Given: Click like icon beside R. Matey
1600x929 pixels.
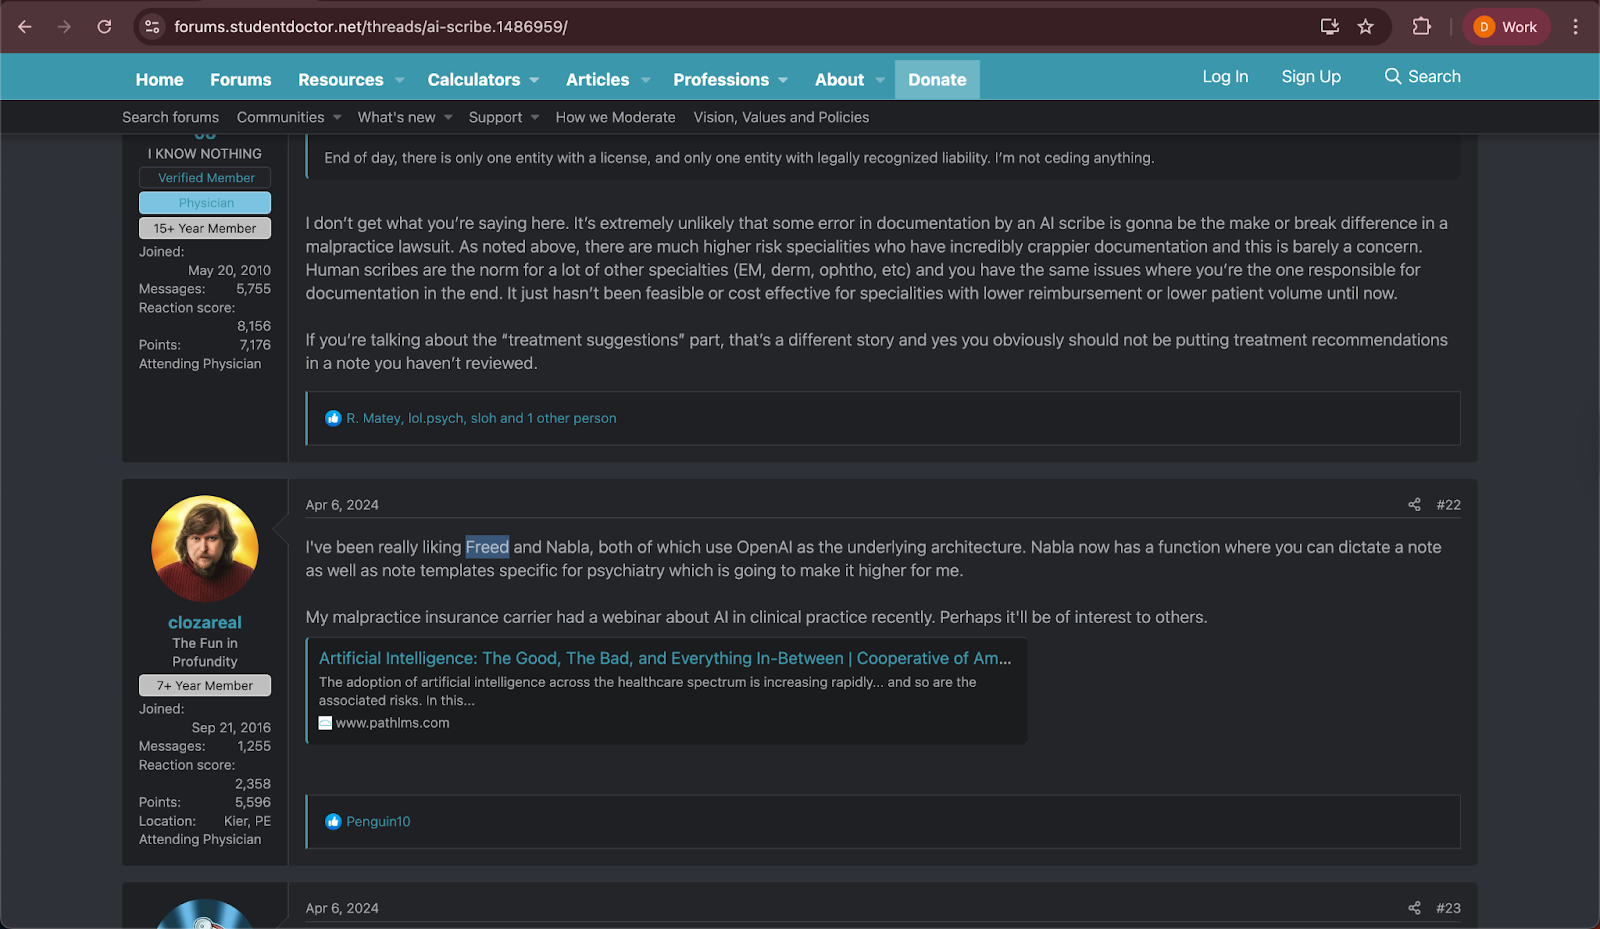Looking at the screenshot, I should point(333,418).
